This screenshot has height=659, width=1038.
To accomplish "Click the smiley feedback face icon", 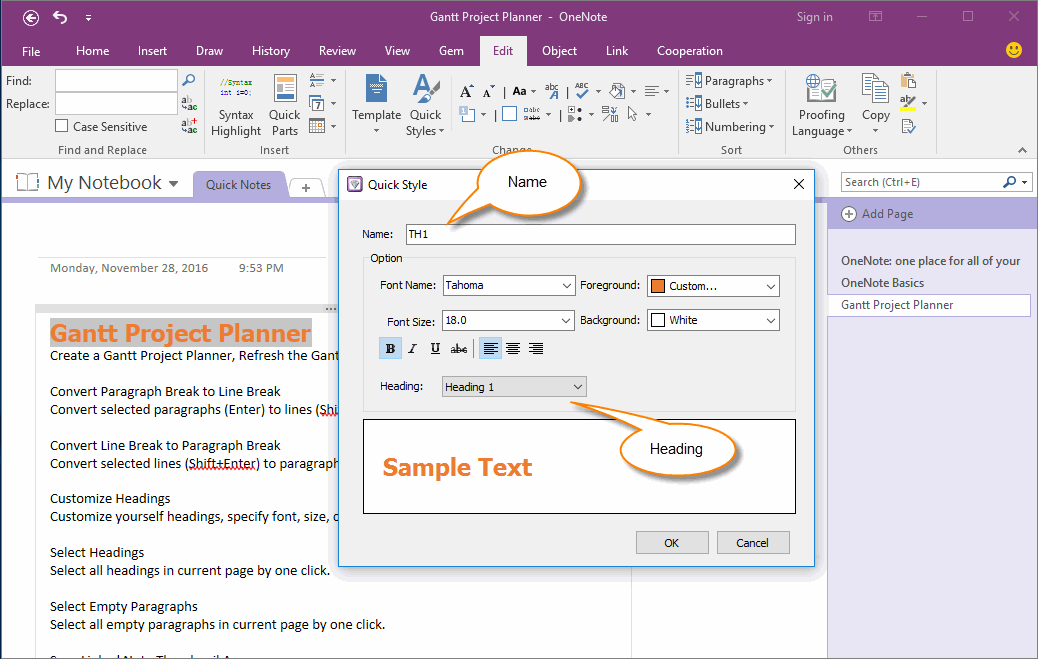I will pos(1014,50).
